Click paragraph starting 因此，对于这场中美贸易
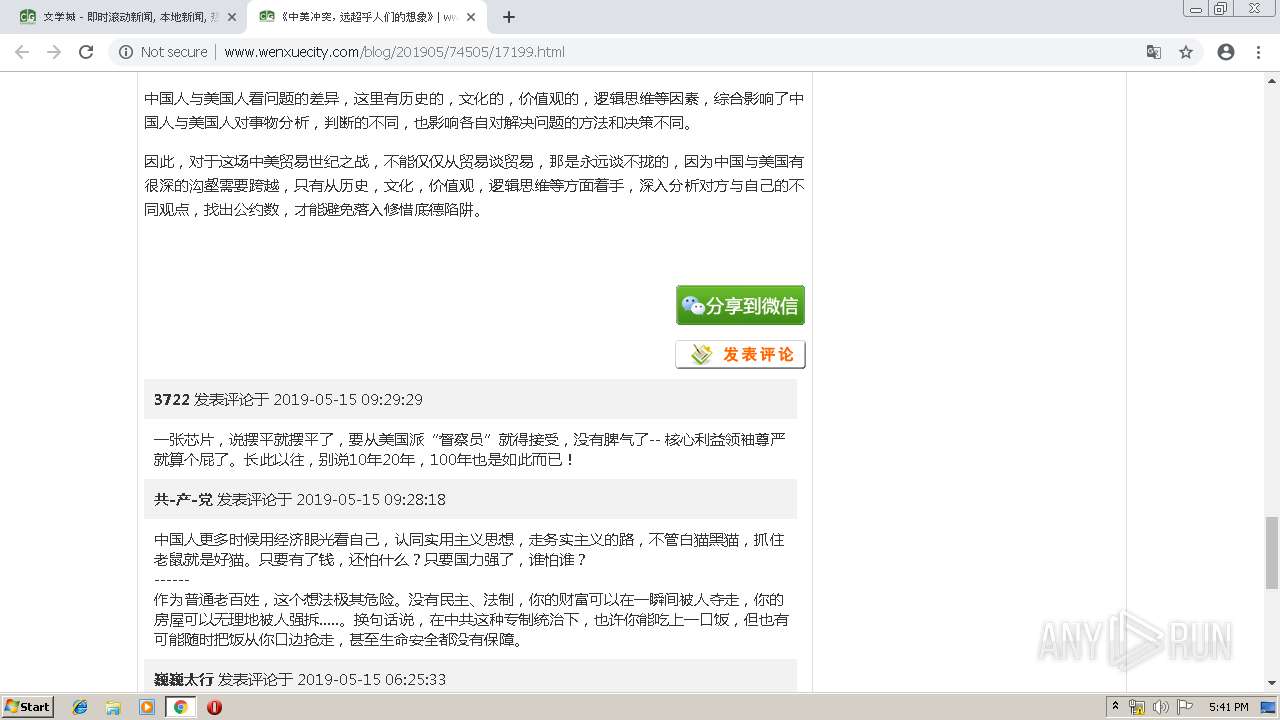 [474, 185]
